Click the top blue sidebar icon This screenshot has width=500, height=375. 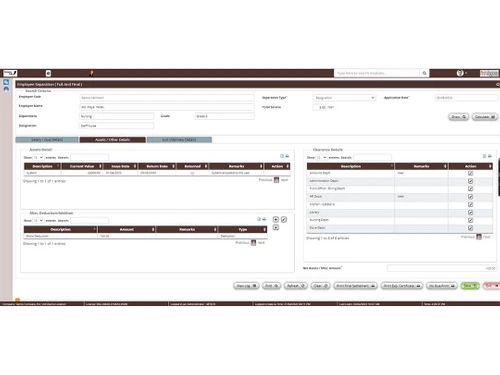[6, 82]
